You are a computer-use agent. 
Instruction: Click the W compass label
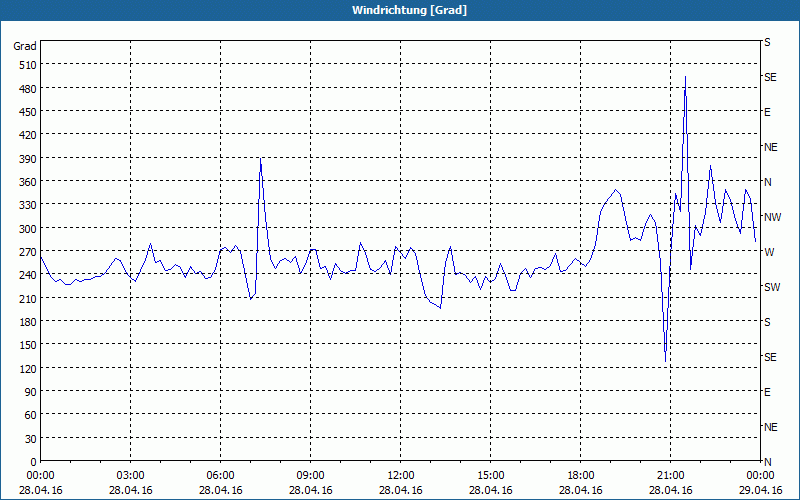click(x=768, y=252)
